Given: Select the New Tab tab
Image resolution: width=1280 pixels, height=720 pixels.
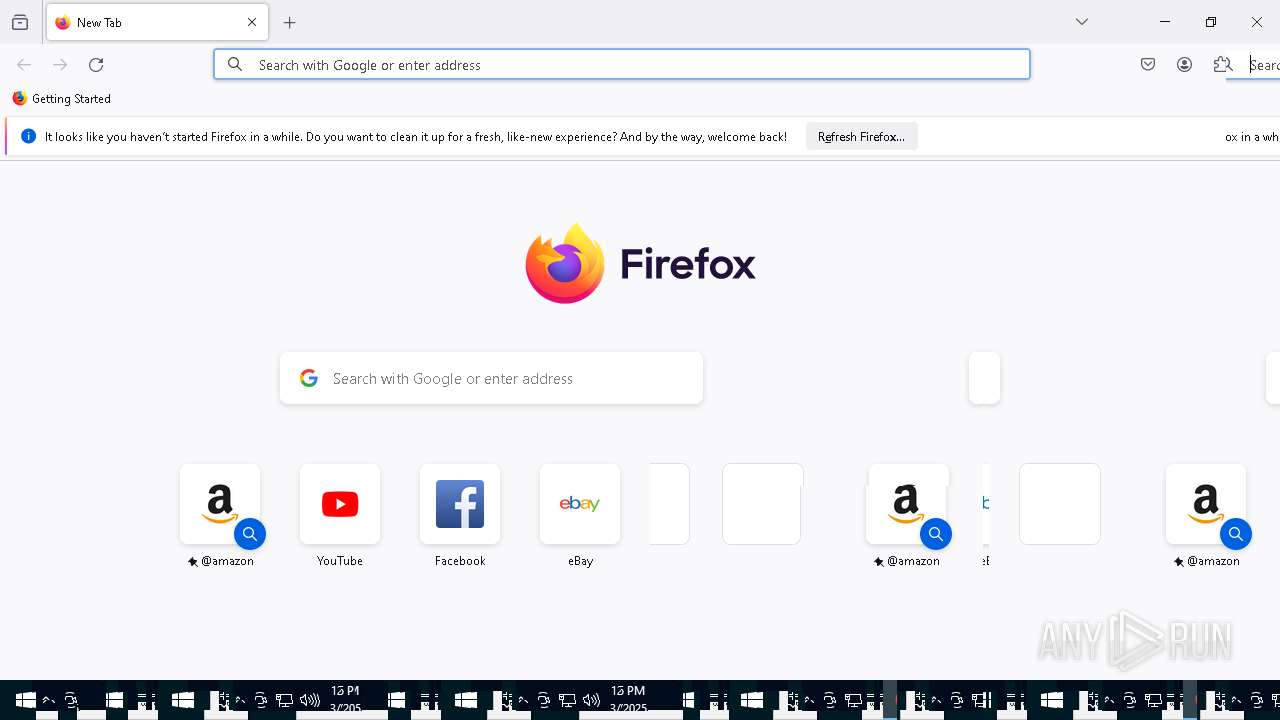Looking at the screenshot, I should coord(157,22).
